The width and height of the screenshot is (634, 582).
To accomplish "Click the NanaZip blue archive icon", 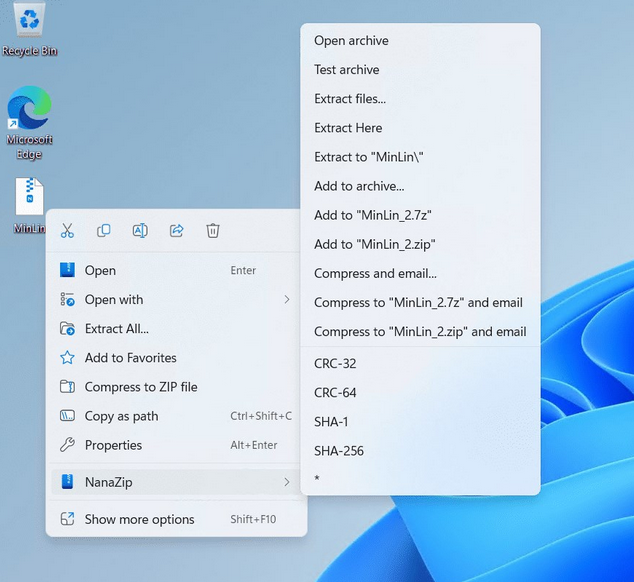I will tap(67, 482).
